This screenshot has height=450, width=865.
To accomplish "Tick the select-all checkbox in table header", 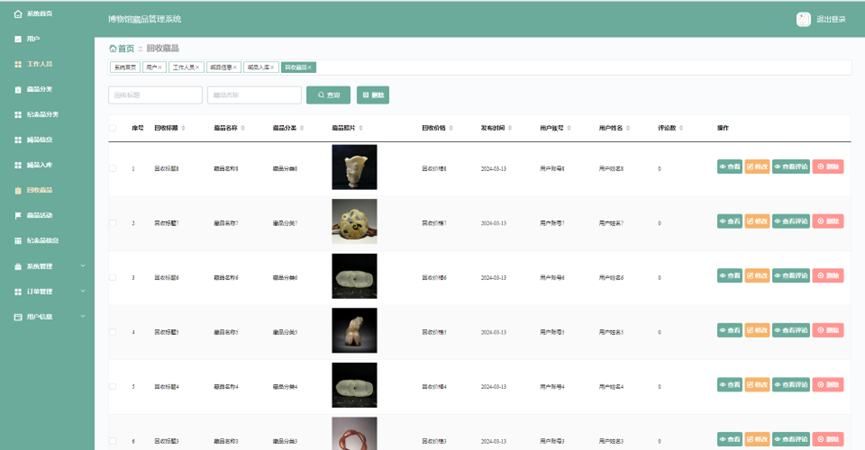I will pos(113,128).
